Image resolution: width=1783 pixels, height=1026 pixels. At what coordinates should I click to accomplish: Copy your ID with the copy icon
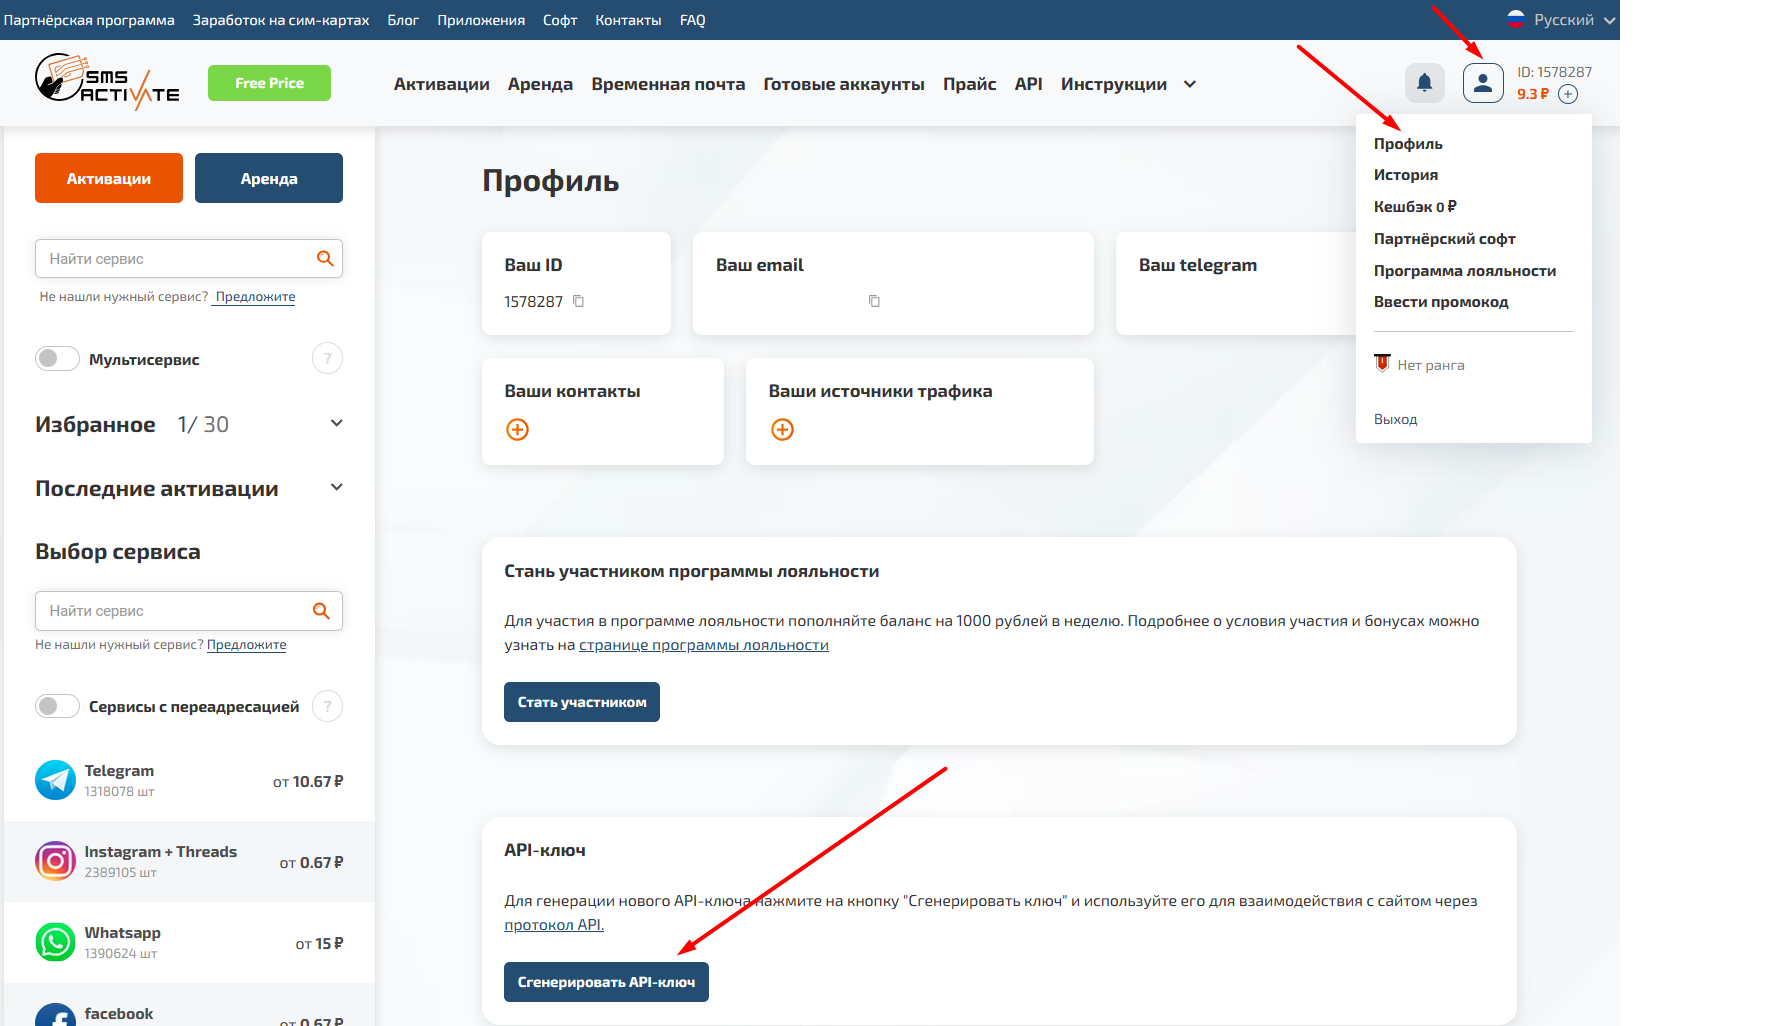tap(578, 301)
